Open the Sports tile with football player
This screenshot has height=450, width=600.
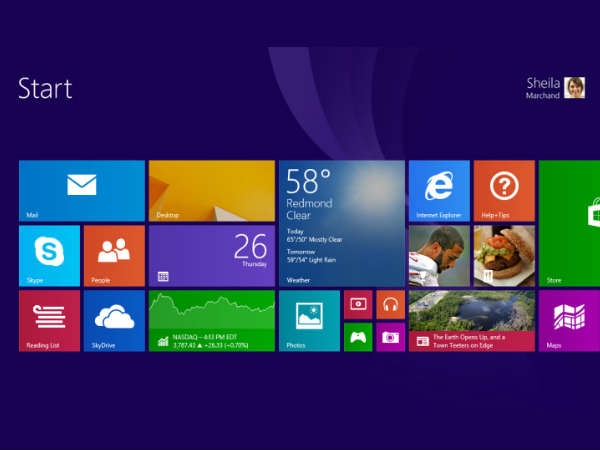click(439, 256)
